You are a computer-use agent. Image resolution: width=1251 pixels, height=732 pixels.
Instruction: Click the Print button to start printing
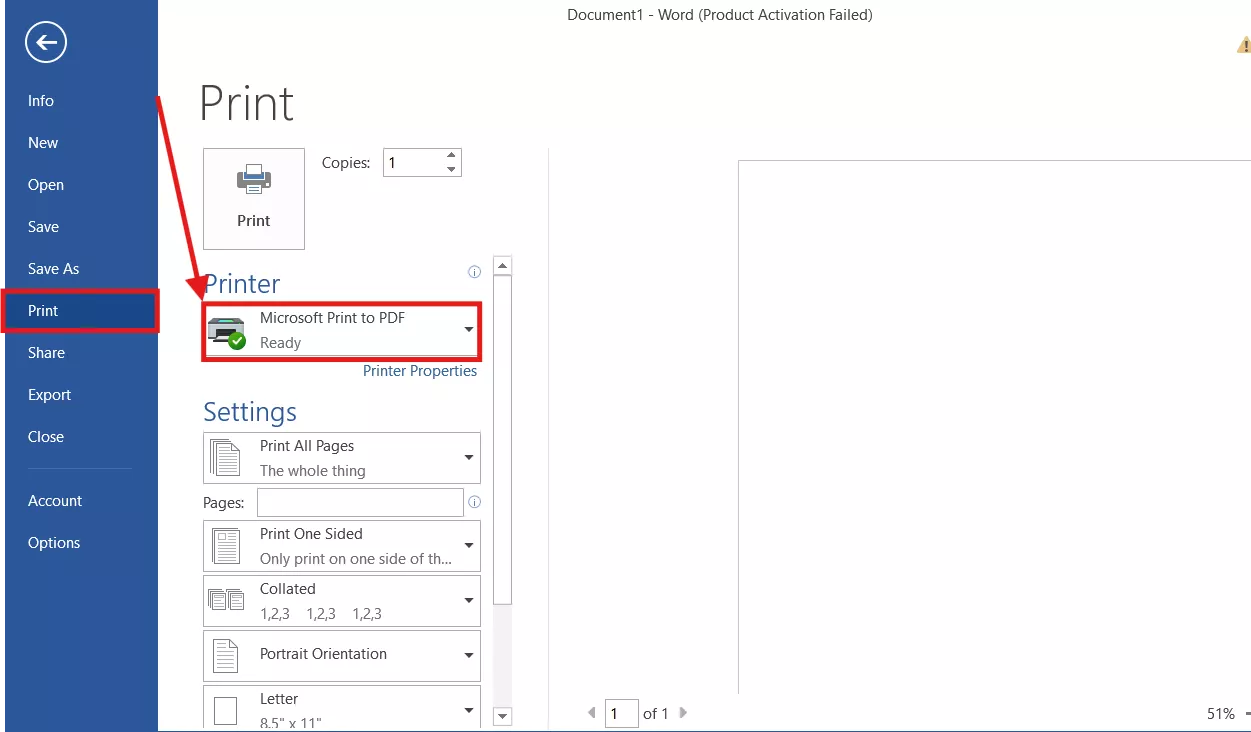253,199
